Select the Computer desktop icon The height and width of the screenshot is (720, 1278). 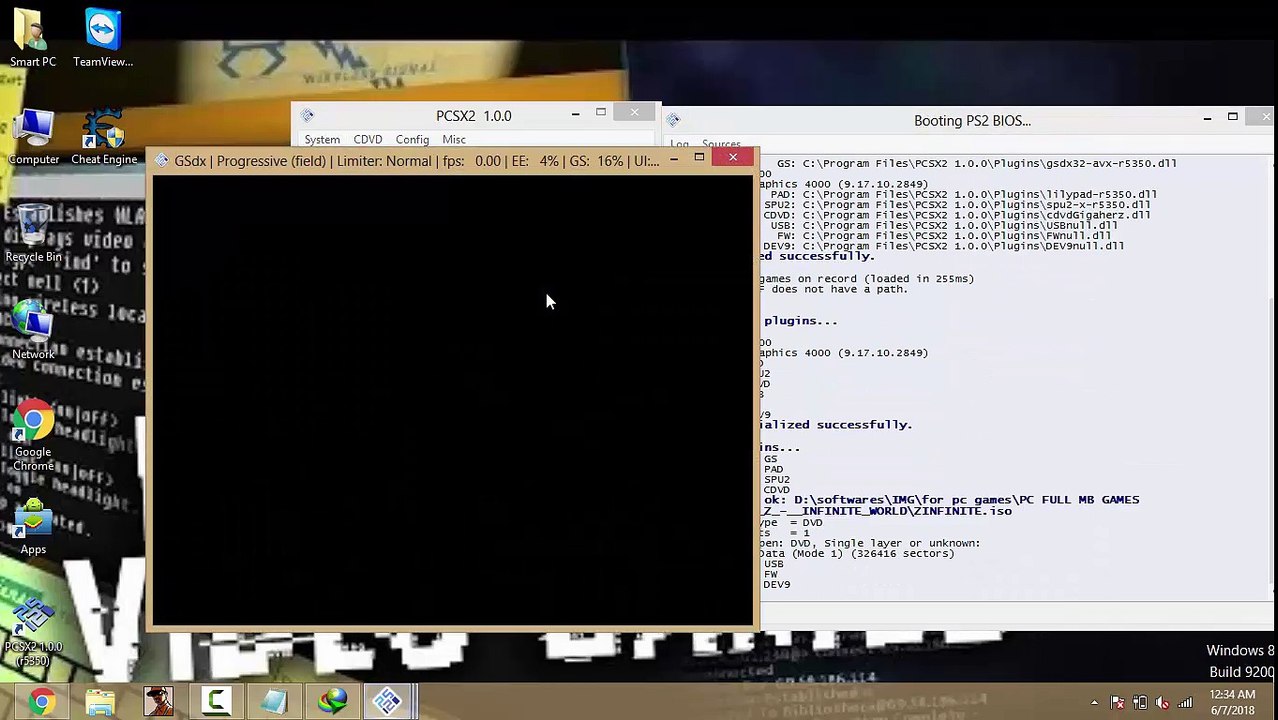point(33,136)
